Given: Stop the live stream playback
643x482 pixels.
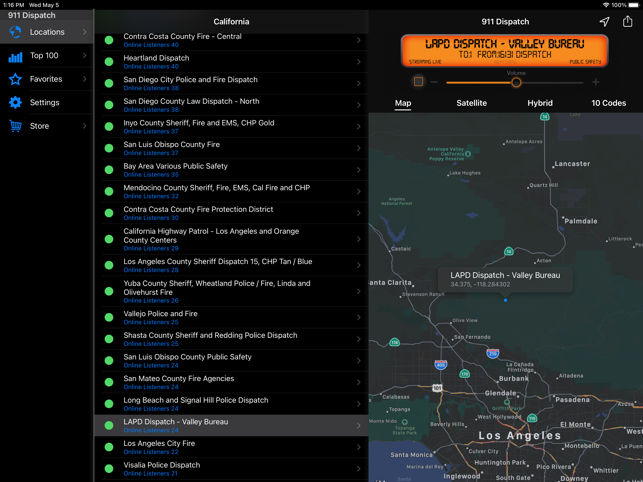Looking at the screenshot, I should pyautogui.click(x=418, y=81).
